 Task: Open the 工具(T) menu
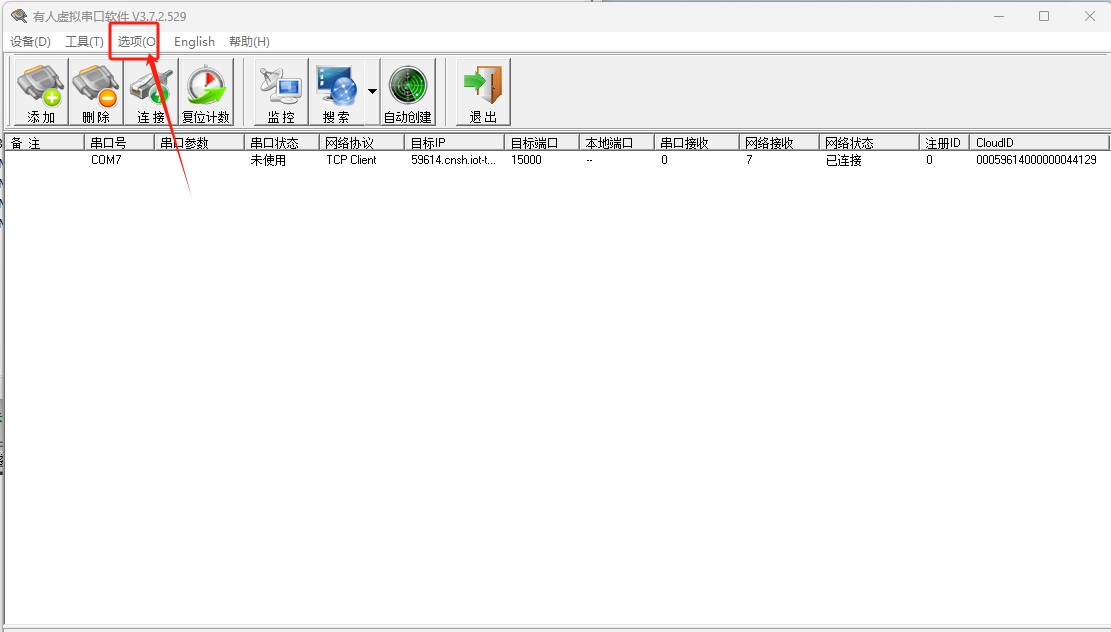tap(84, 42)
